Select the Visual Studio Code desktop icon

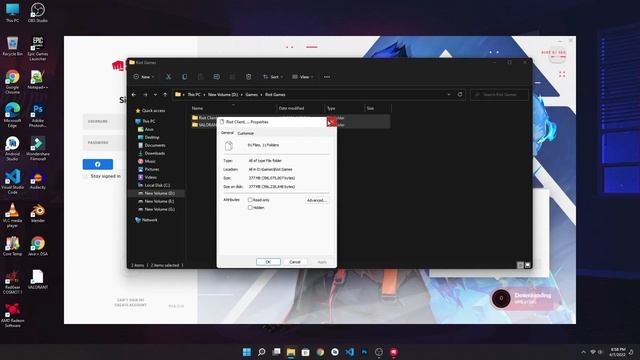pos(13,182)
